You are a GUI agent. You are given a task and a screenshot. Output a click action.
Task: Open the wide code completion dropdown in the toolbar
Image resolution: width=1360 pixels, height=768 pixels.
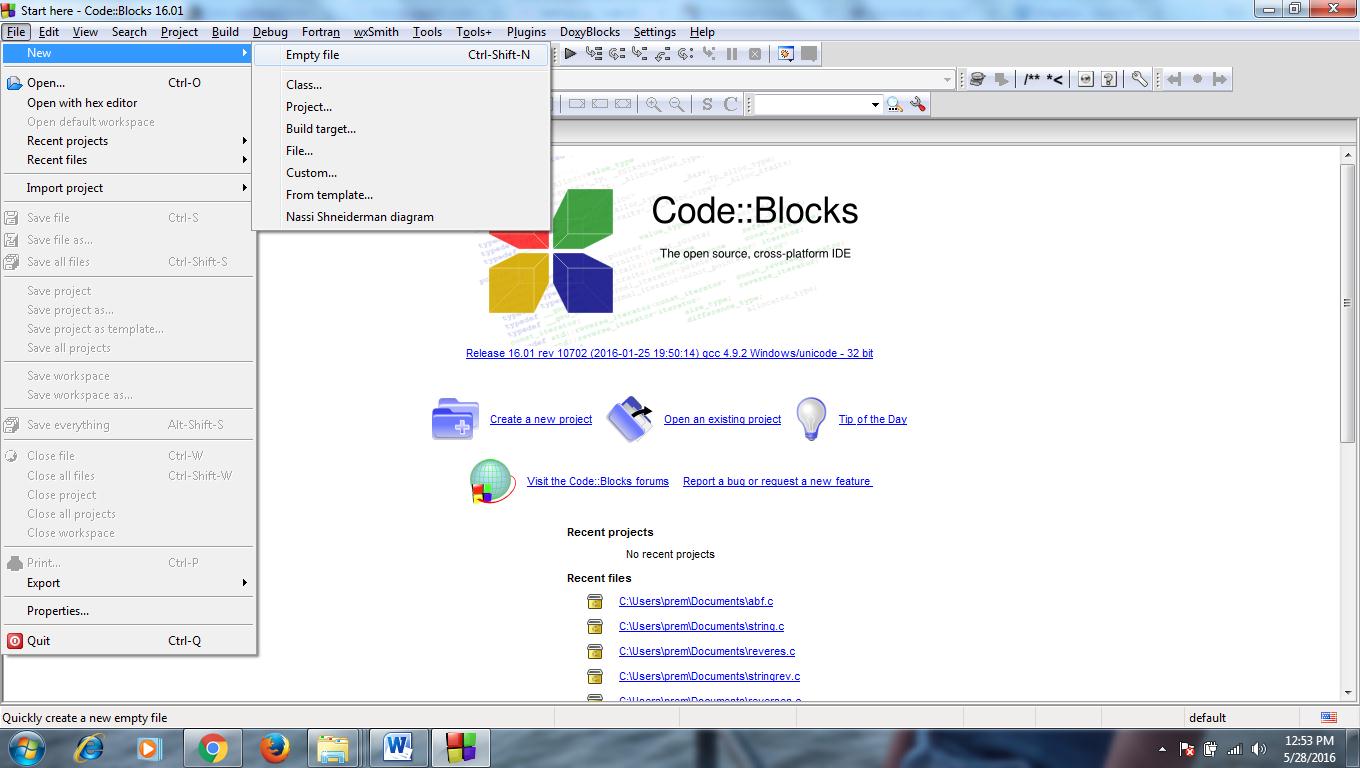[947, 79]
